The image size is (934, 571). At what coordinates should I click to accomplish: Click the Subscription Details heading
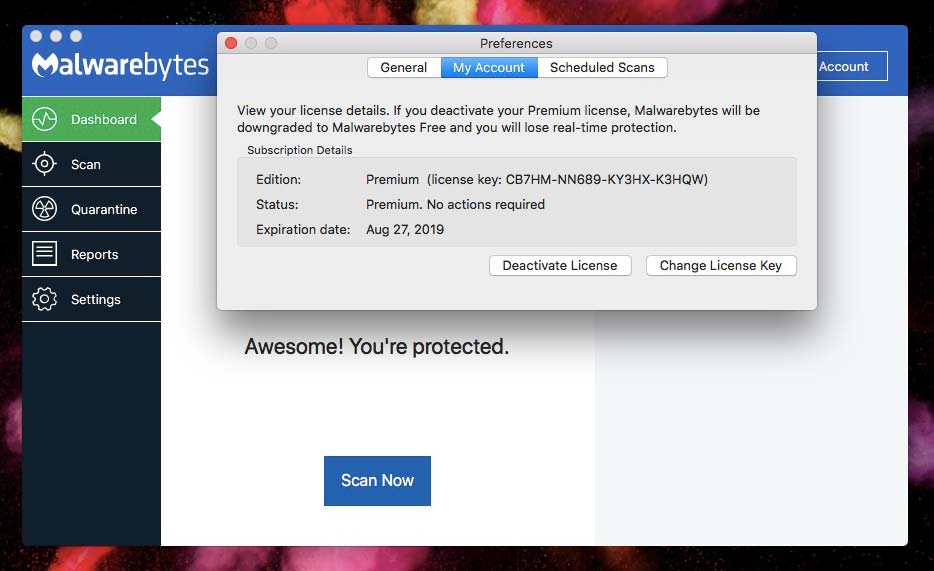tap(300, 150)
